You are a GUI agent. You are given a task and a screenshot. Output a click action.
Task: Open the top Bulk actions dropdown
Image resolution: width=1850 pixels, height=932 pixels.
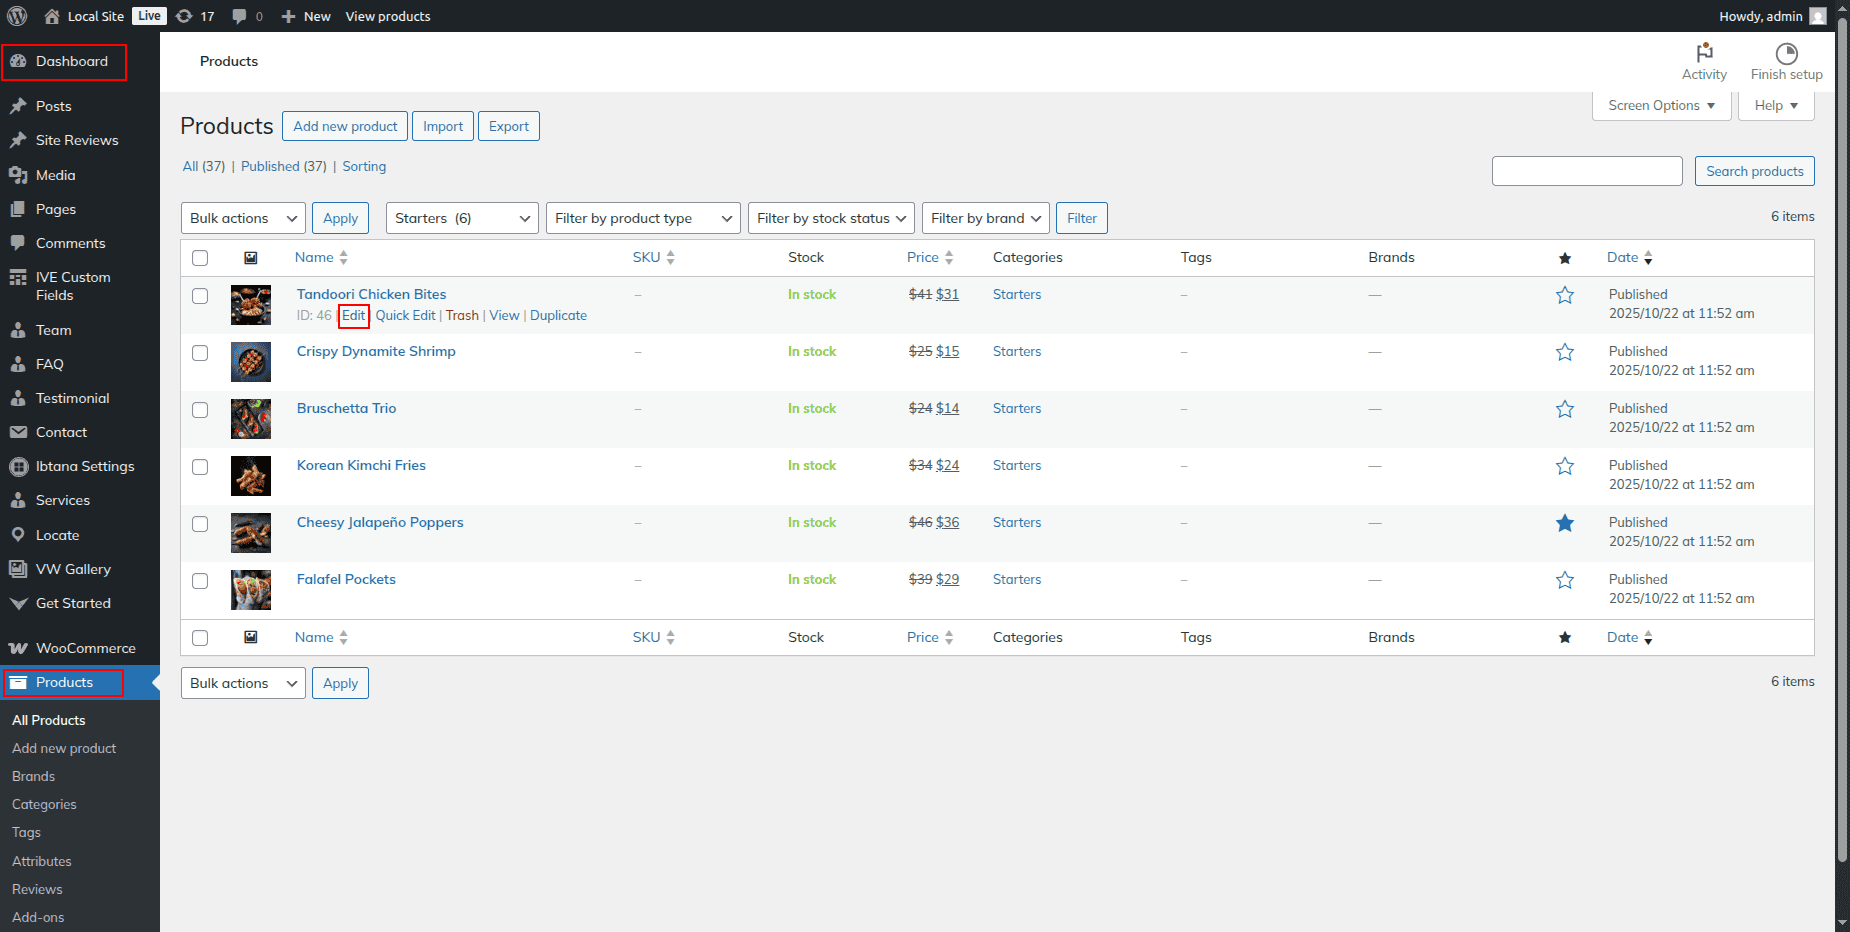243,218
